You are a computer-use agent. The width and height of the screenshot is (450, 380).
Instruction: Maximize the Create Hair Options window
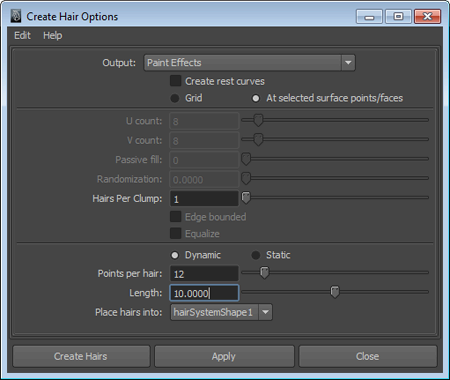(398, 16)
